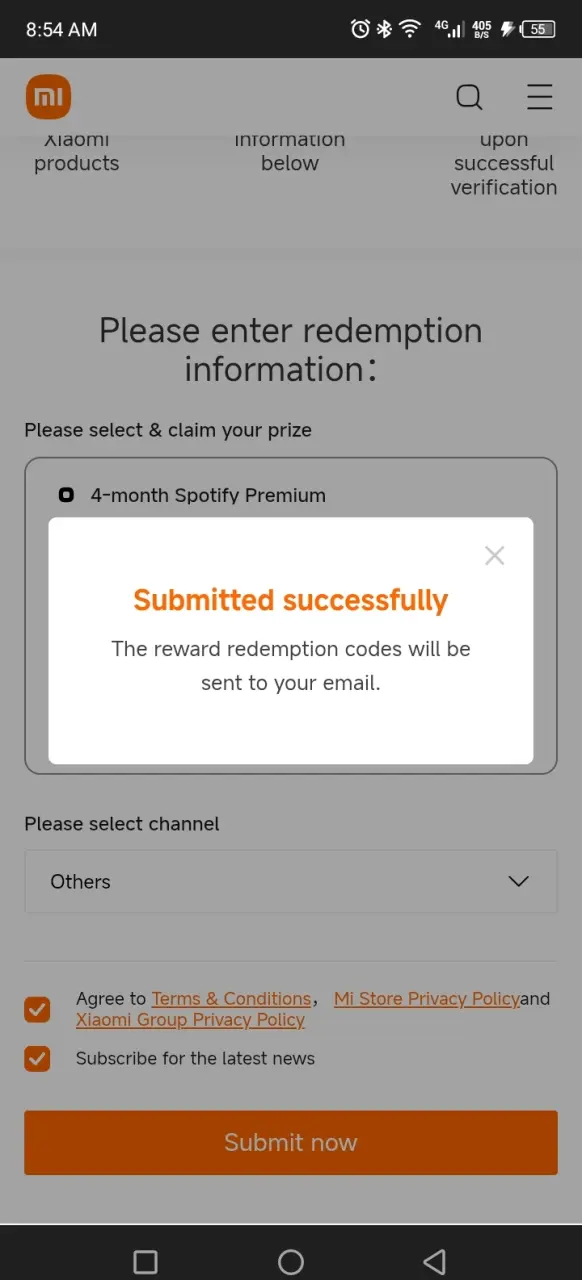This screenshot has width=582, height=1280.
Task: Click the channel dropdown chevron arrow
Action: coord(518,882)
